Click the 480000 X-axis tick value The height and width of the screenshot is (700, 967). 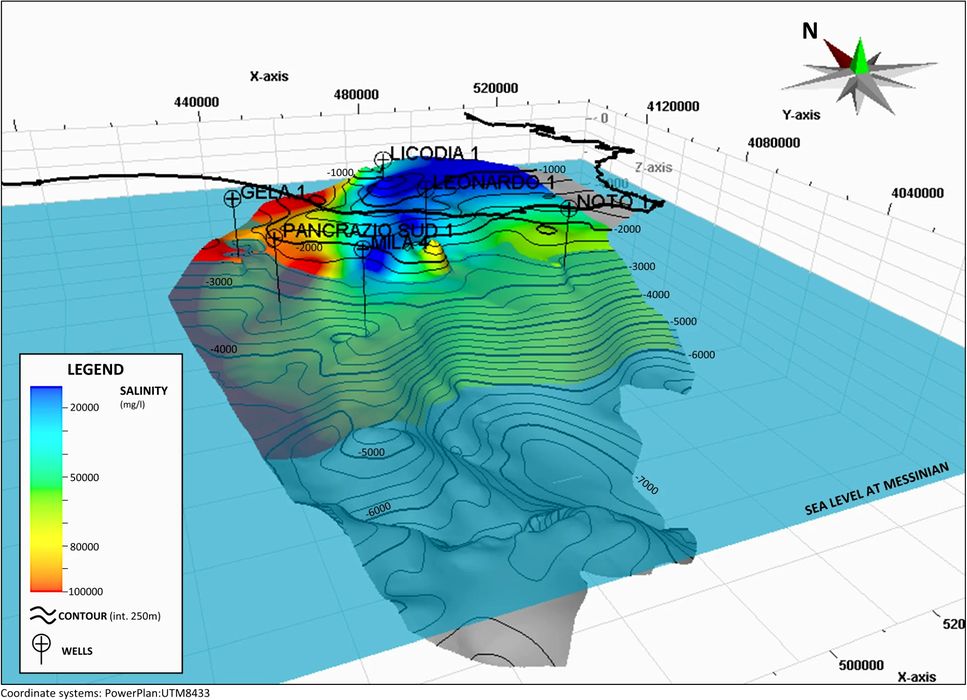point(356,95)
